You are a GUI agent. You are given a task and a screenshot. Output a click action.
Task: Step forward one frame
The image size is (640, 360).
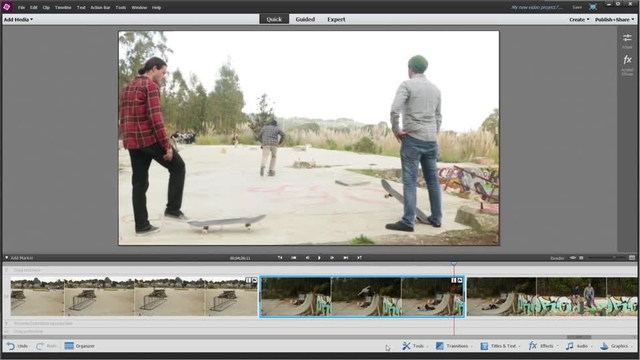click(332, 258)
